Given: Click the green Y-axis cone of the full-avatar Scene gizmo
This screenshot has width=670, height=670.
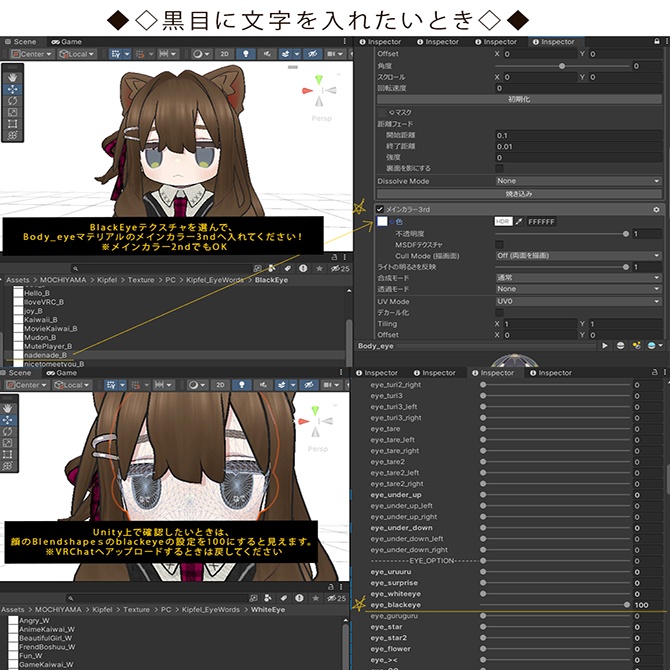Looking at the screenshot, I should point(319,79).
